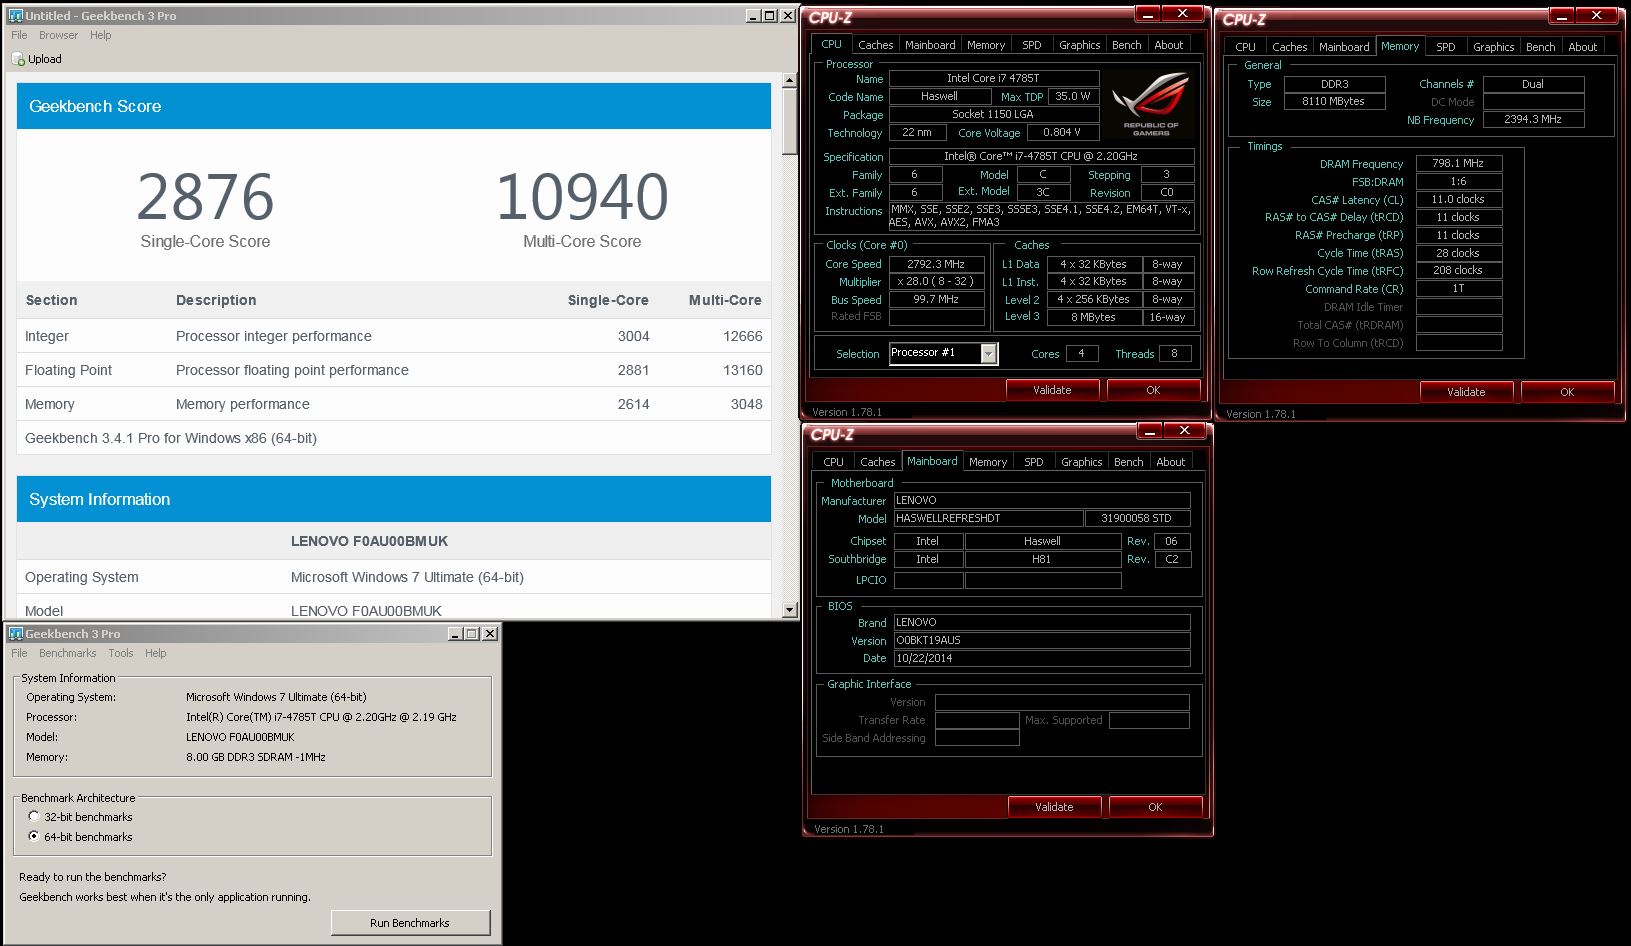This screenshot has height=946, width=1631.
Task: Open Help menu in small Geekbench 3 Pro window
Action: point(155,653)
